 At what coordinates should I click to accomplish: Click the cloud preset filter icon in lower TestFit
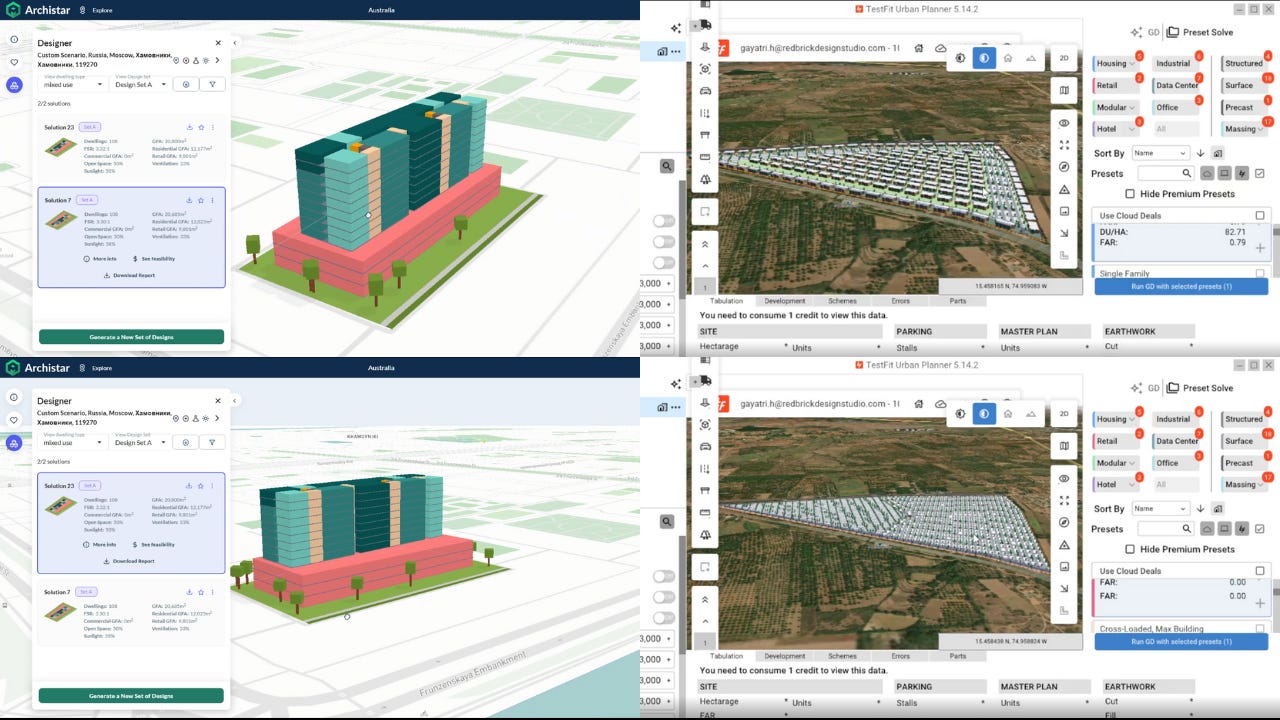pos(1207,529)
